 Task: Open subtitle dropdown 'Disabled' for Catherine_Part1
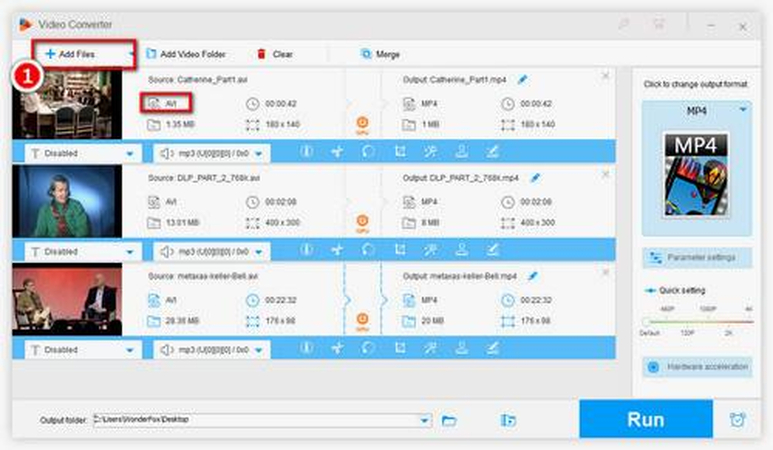[x=83, y=153]
